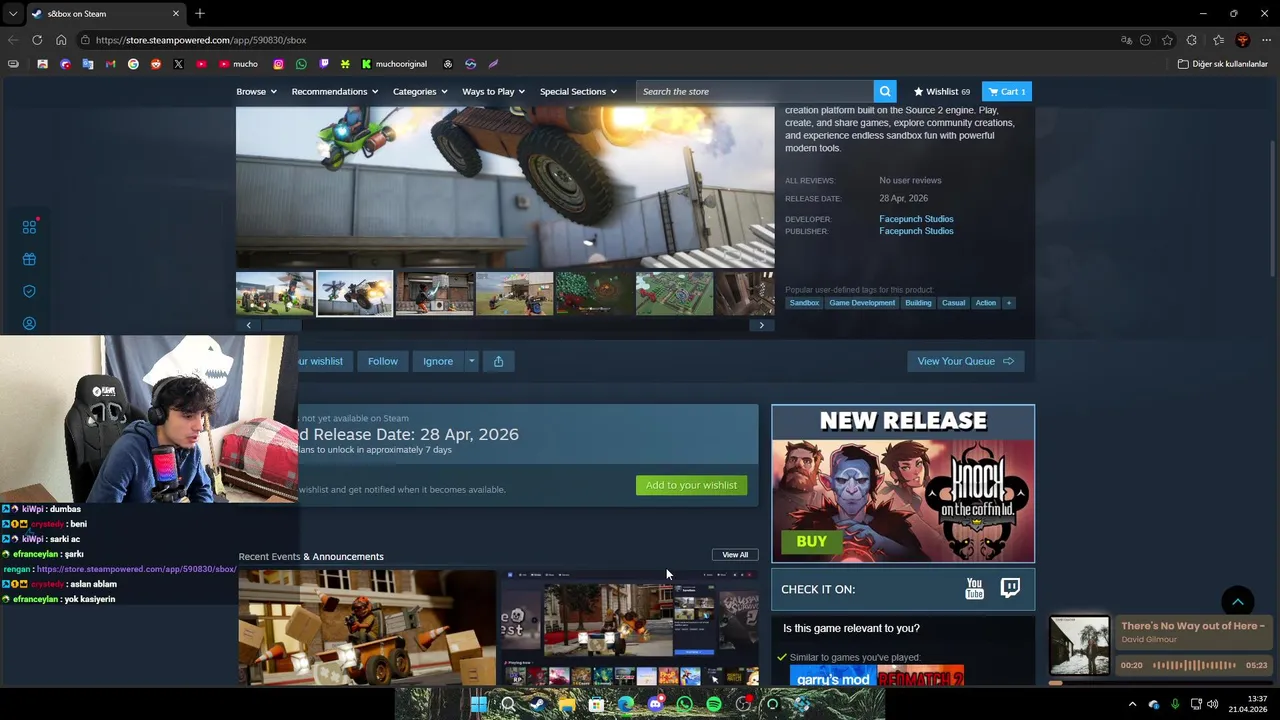Select the Casual tag
This screenshot has width=1280, height=720.
click(953, 303)
